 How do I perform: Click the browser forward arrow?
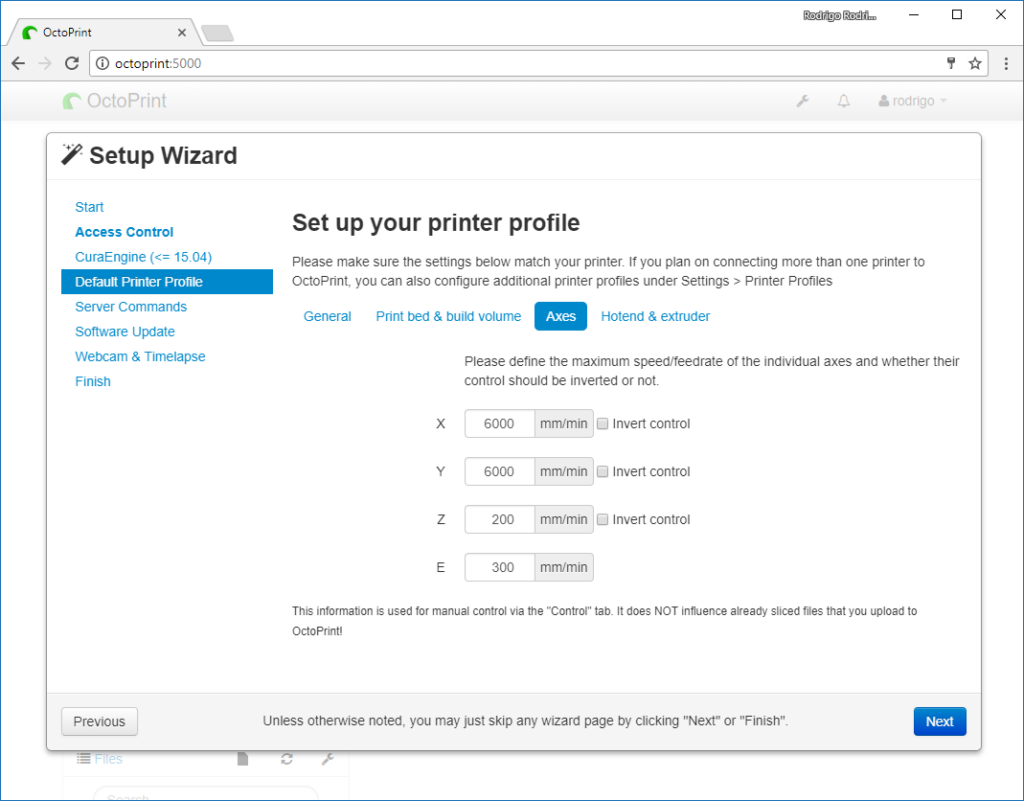(x=44, y=63)
